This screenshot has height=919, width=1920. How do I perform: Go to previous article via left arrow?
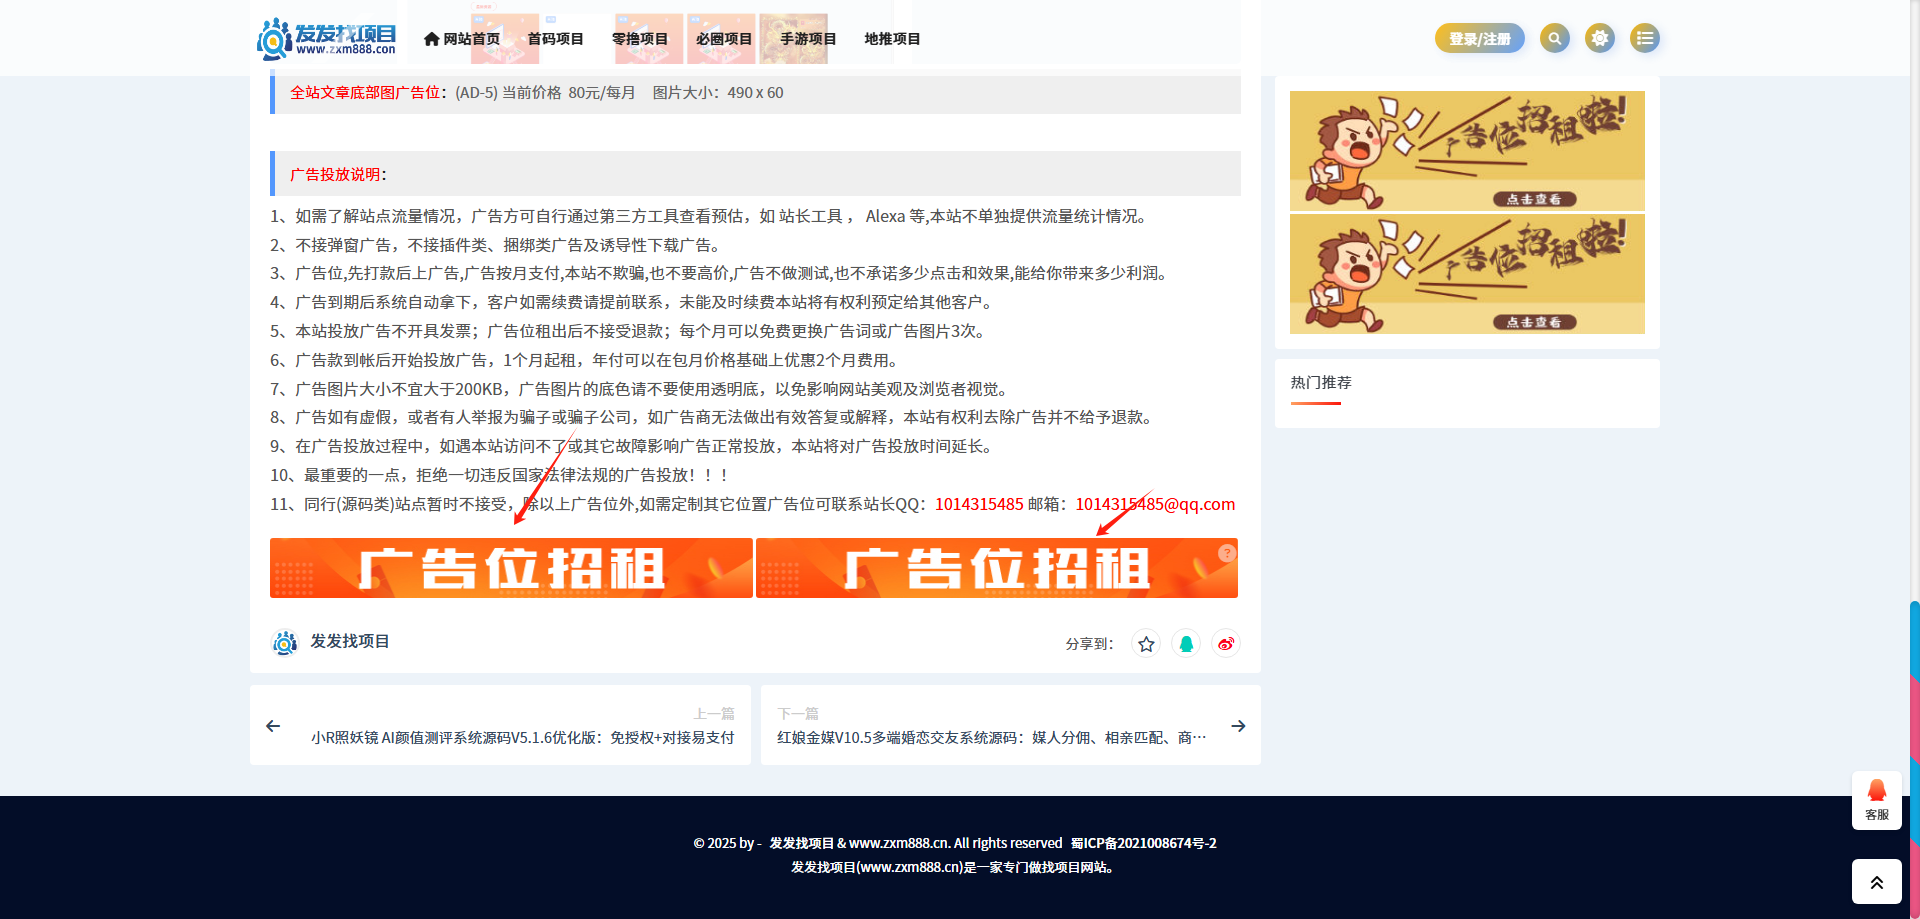273,726
